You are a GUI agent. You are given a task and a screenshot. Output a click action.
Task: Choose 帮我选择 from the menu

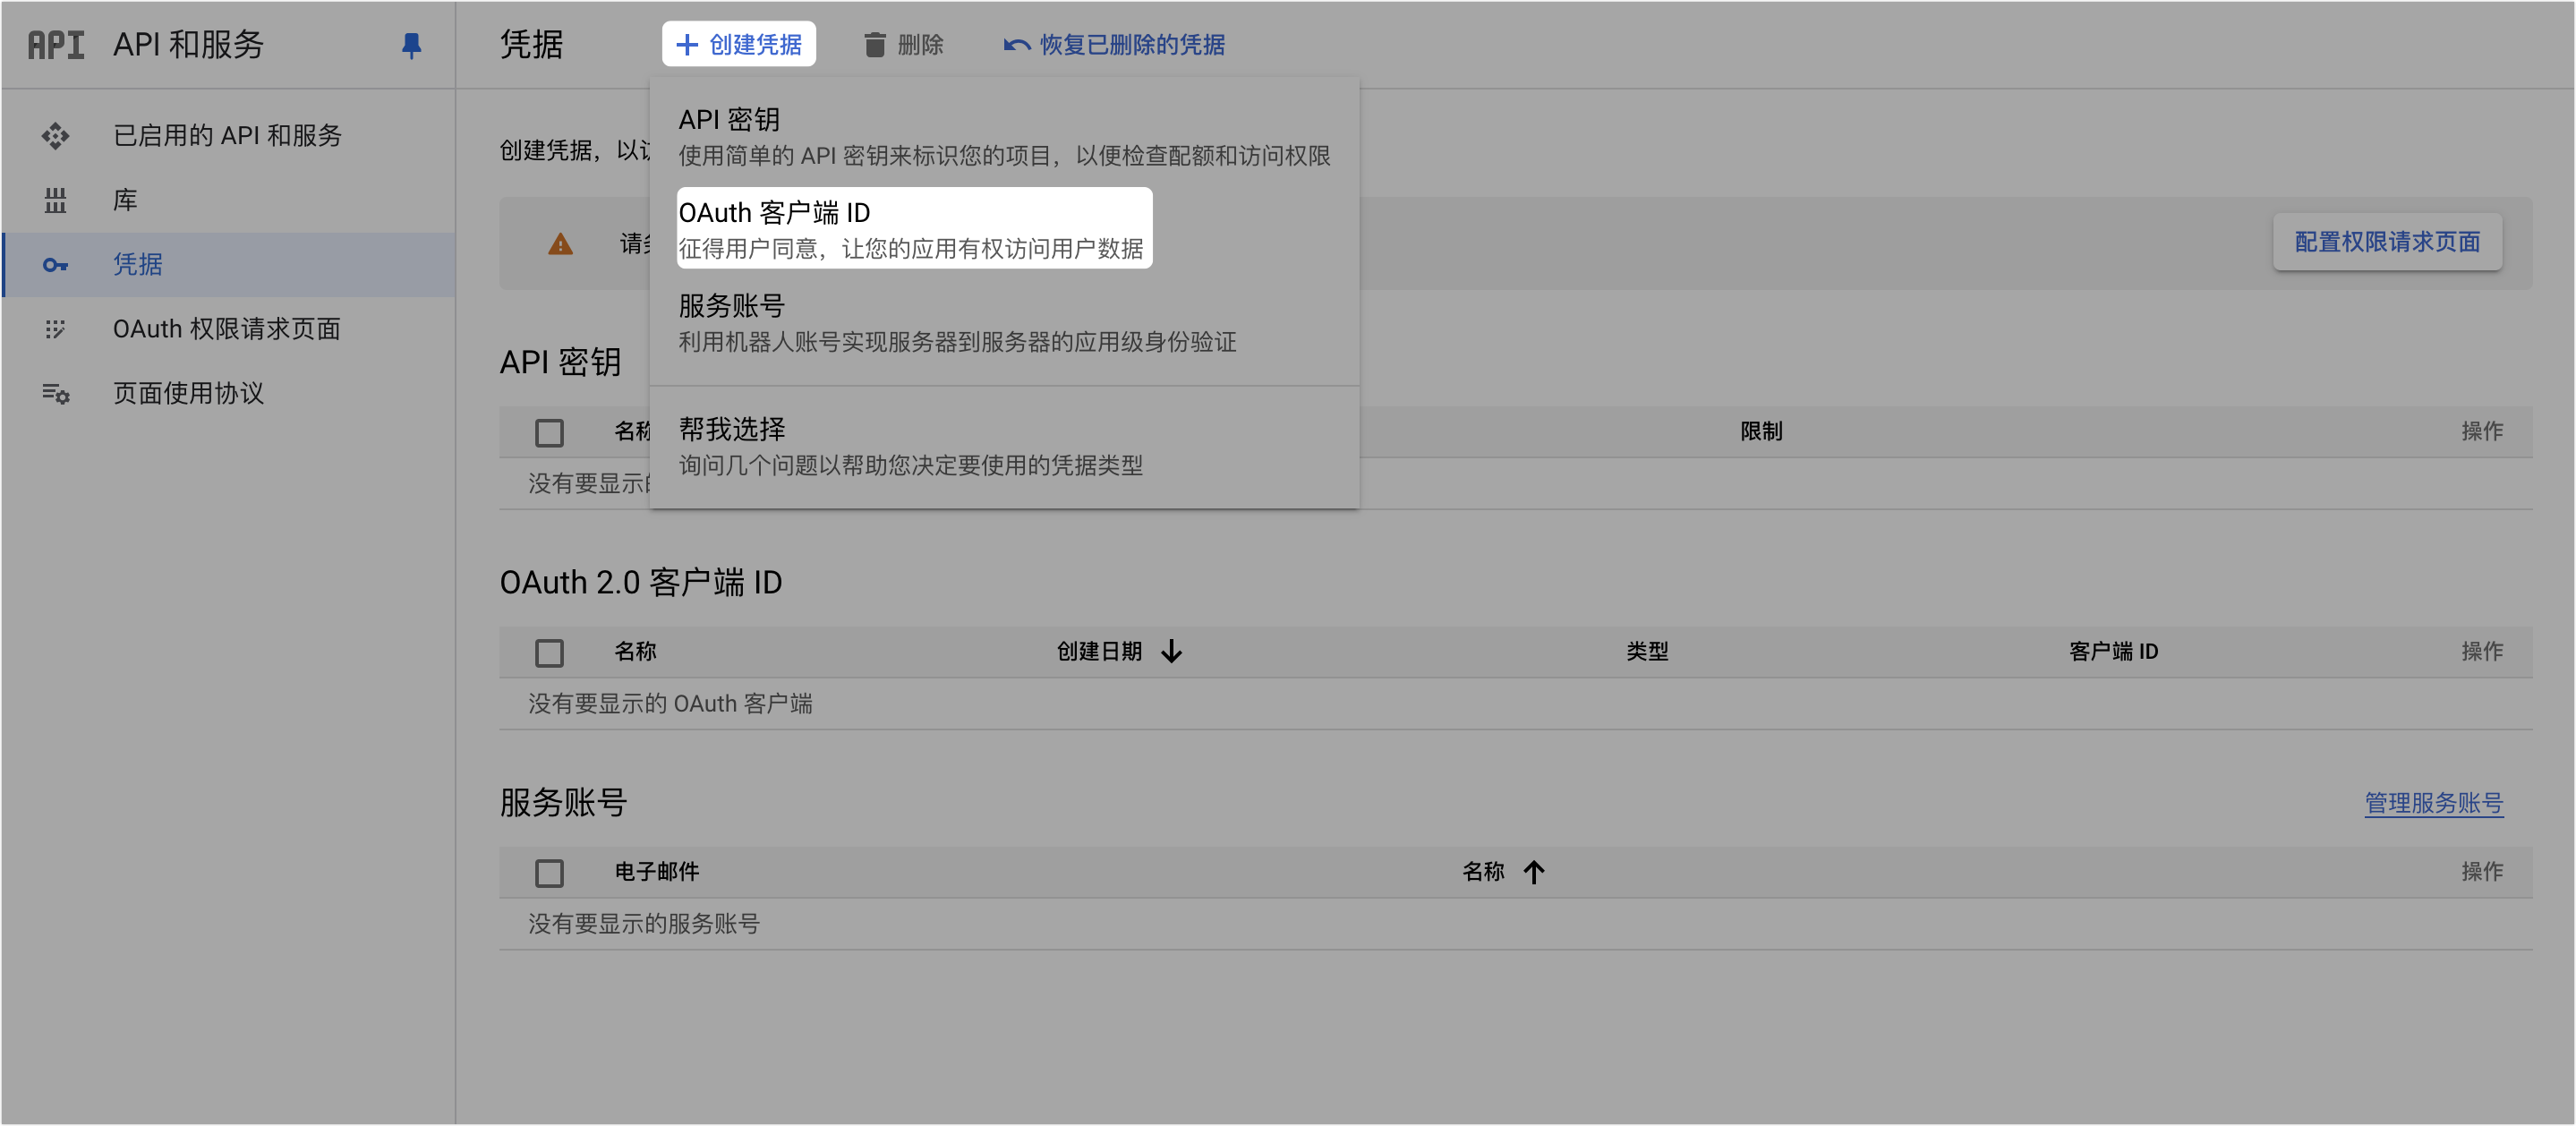tap(1004, 446)
